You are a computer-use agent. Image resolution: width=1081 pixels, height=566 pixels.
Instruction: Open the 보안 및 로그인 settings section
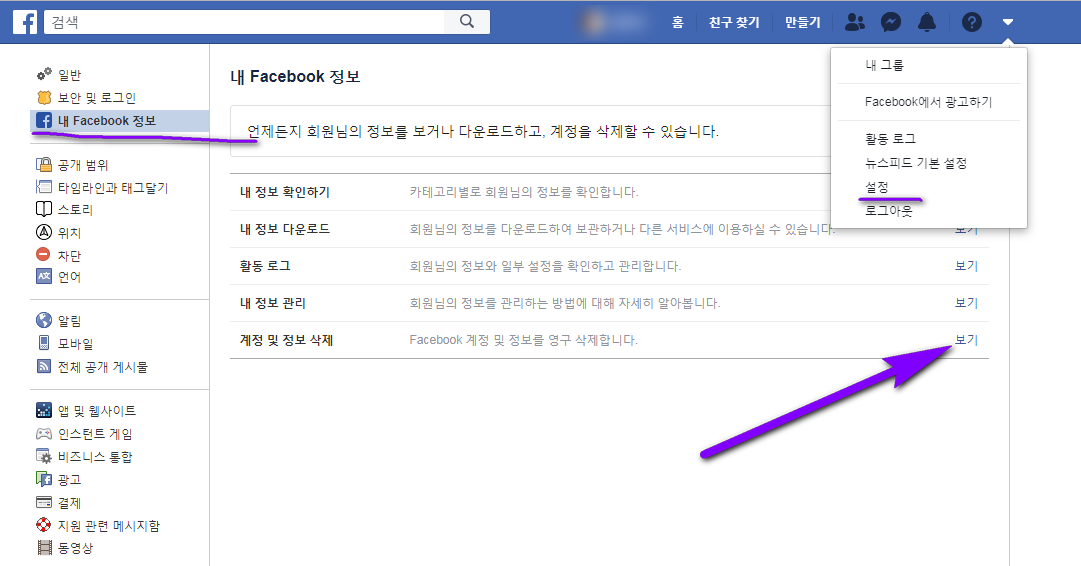coord(97,98)
